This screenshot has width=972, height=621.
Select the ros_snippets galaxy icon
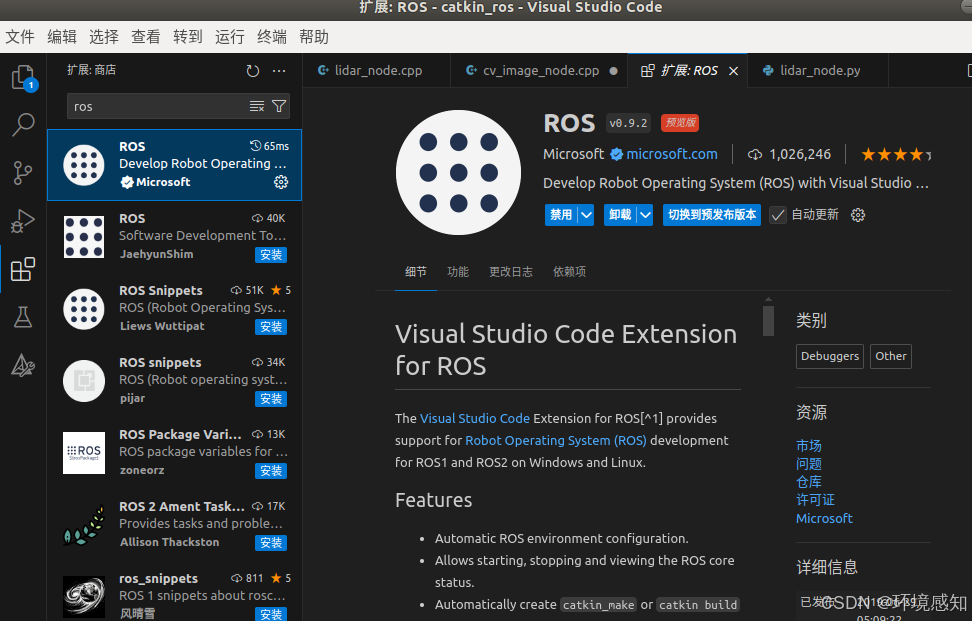[x=84, y=597]
